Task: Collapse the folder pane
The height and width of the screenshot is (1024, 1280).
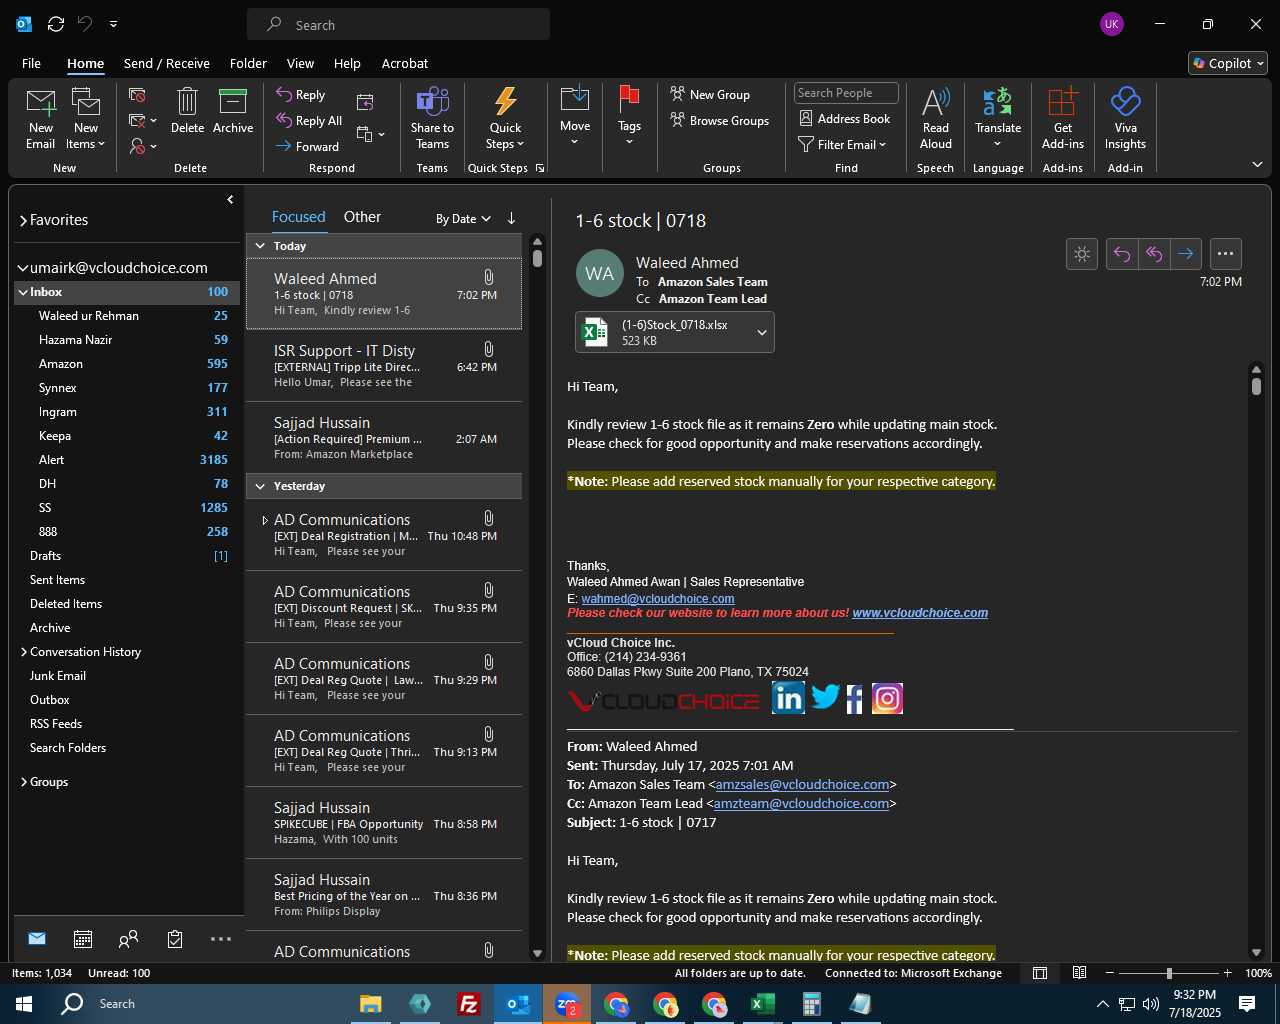Action: point(230,200)
